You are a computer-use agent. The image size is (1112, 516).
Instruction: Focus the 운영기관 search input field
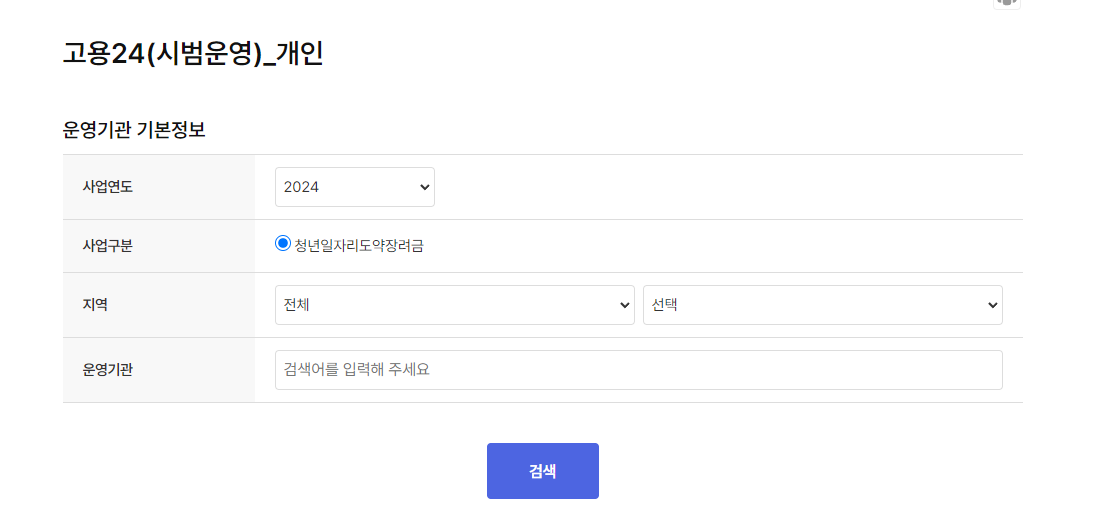click(639, 370)
